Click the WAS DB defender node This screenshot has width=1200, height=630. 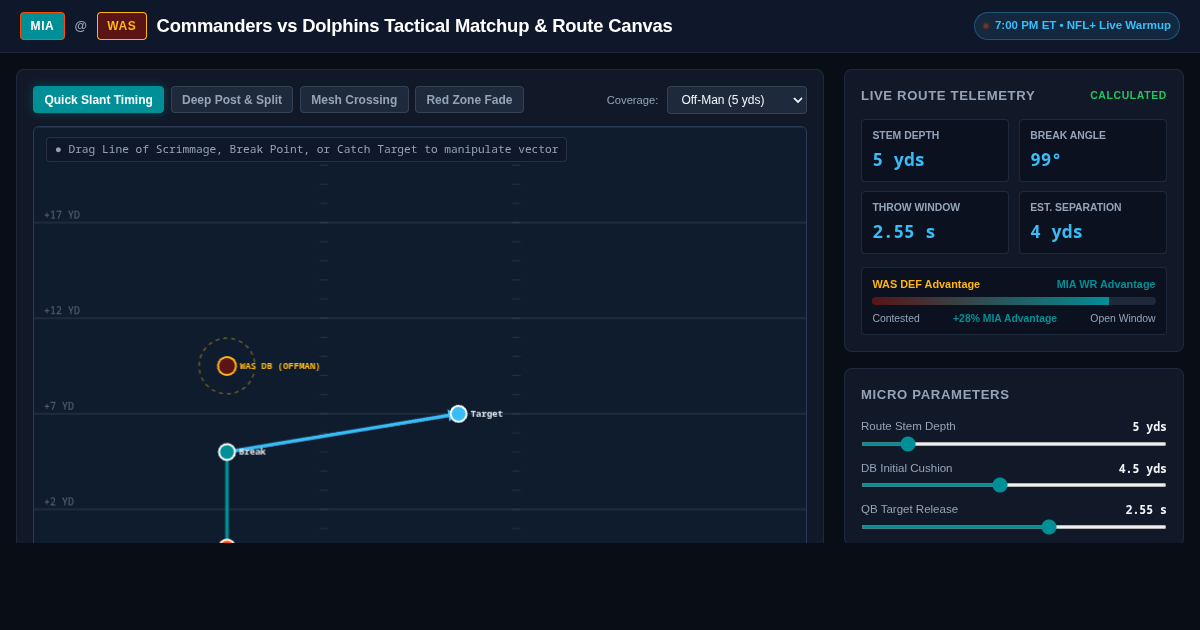[227, 366]
